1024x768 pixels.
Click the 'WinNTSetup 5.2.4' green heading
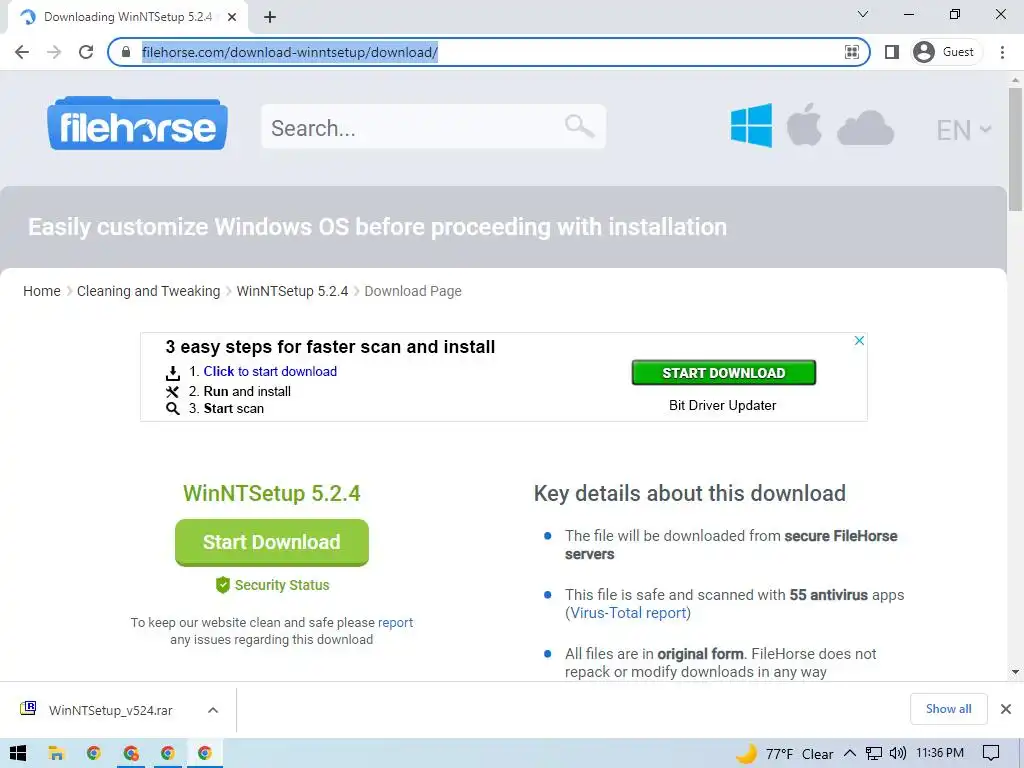click(x=272, y=494)
